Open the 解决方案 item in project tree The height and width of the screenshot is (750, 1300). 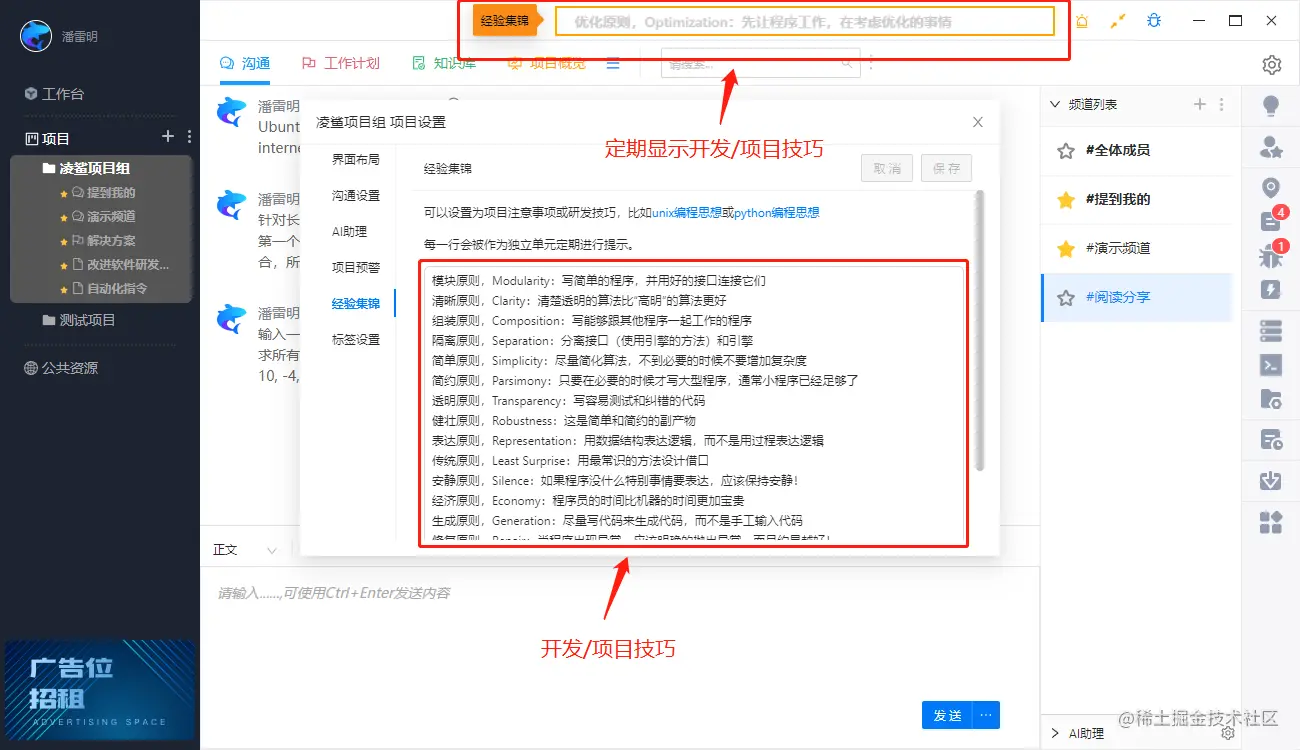pos(103,241)
